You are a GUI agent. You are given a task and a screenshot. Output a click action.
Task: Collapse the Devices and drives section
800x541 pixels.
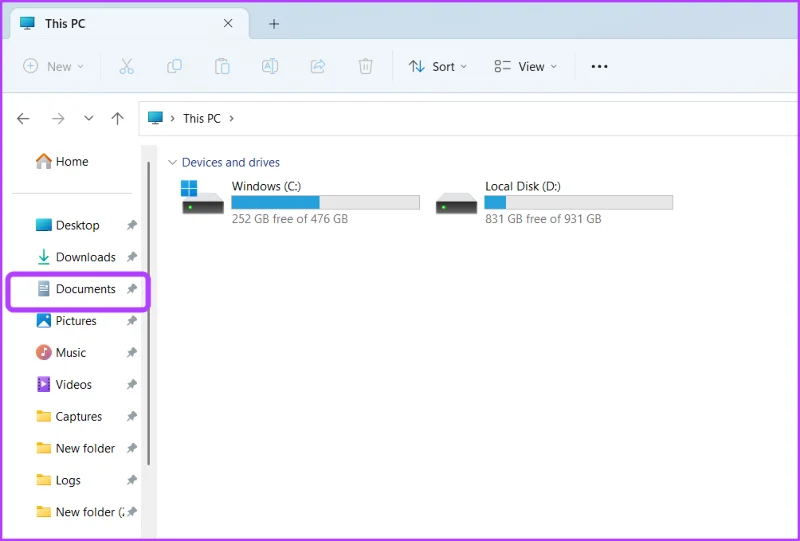pyautogui.click(x=172, y=162)
